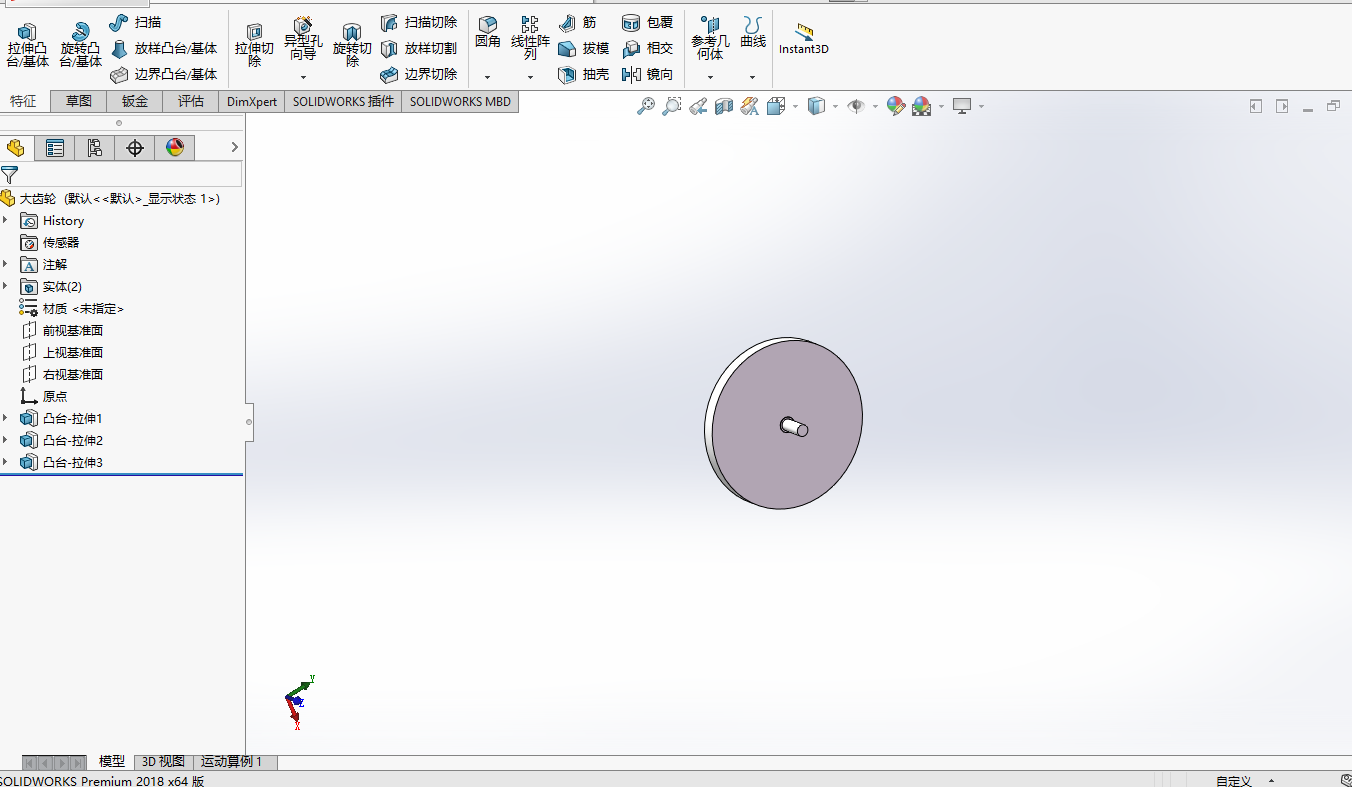Click the Edit Appearance color ball icon
The width and height of the screenshot is (1352, 787).
coord(895,106)
